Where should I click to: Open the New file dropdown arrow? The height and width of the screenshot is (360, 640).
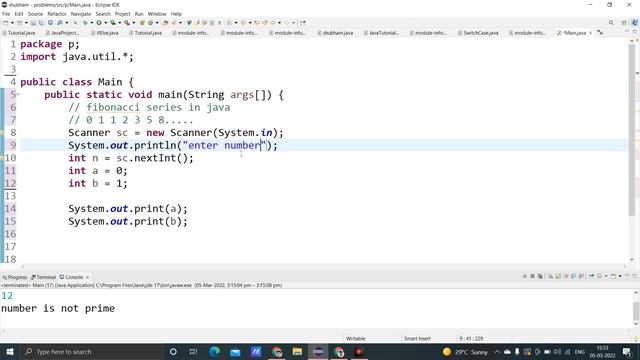click(12, 23)
